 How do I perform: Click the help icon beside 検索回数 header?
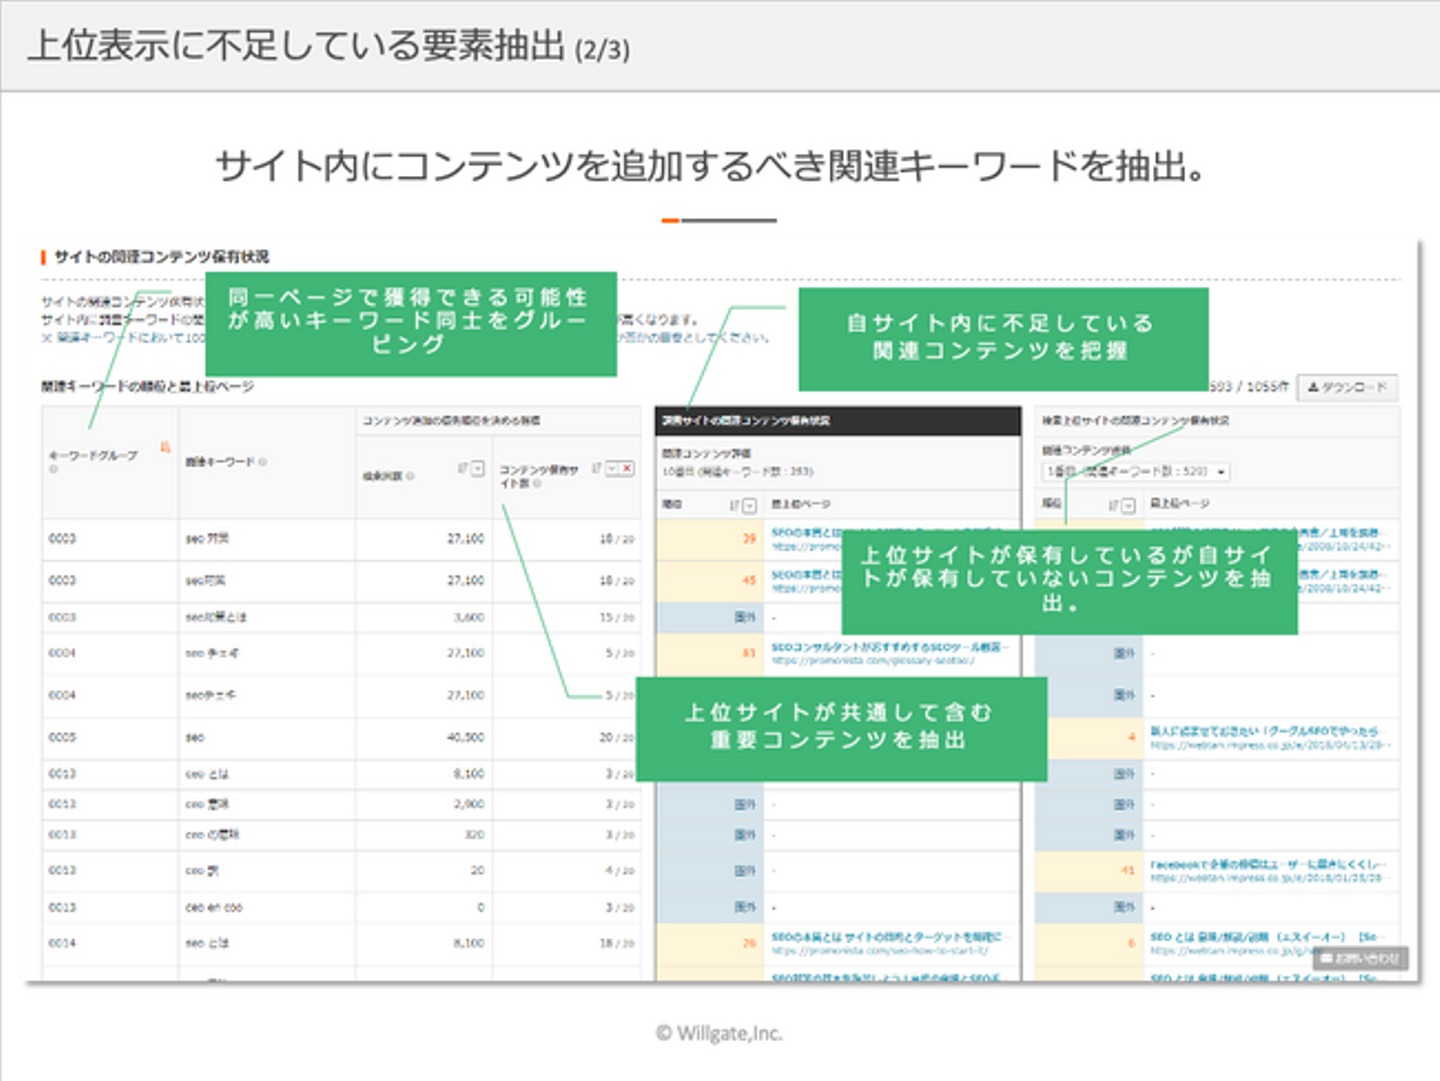coord(410,476)
